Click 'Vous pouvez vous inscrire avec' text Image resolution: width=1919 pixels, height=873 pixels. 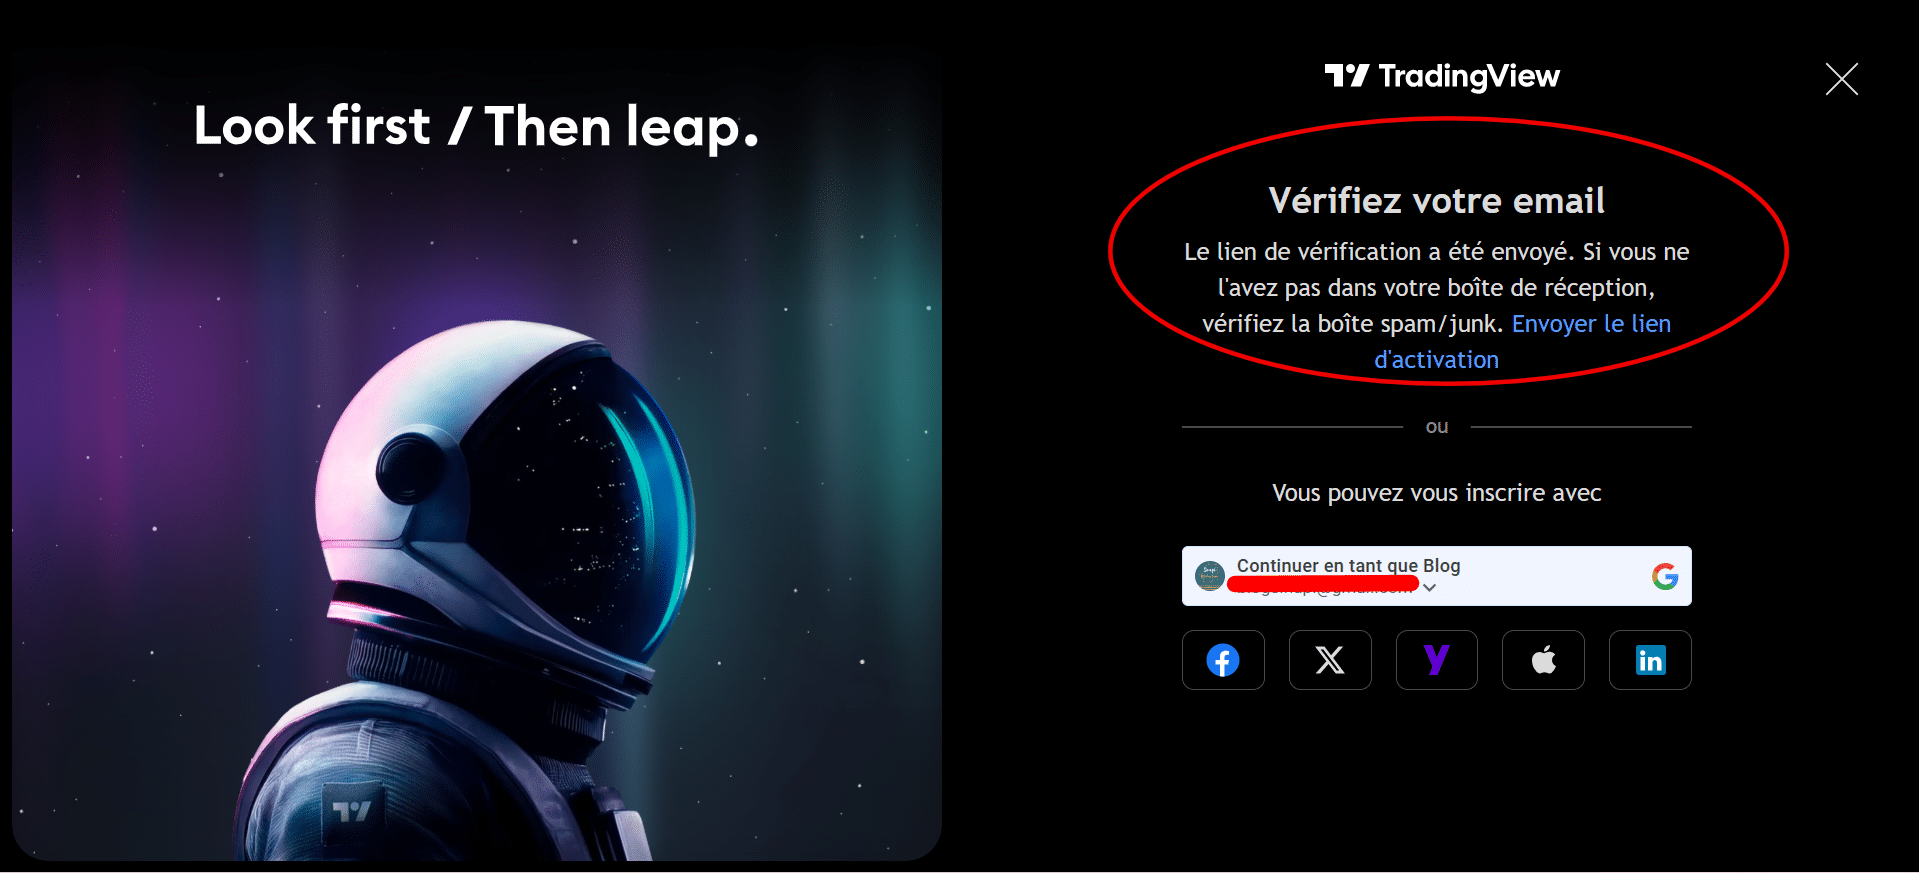[x=1436, y=493]
